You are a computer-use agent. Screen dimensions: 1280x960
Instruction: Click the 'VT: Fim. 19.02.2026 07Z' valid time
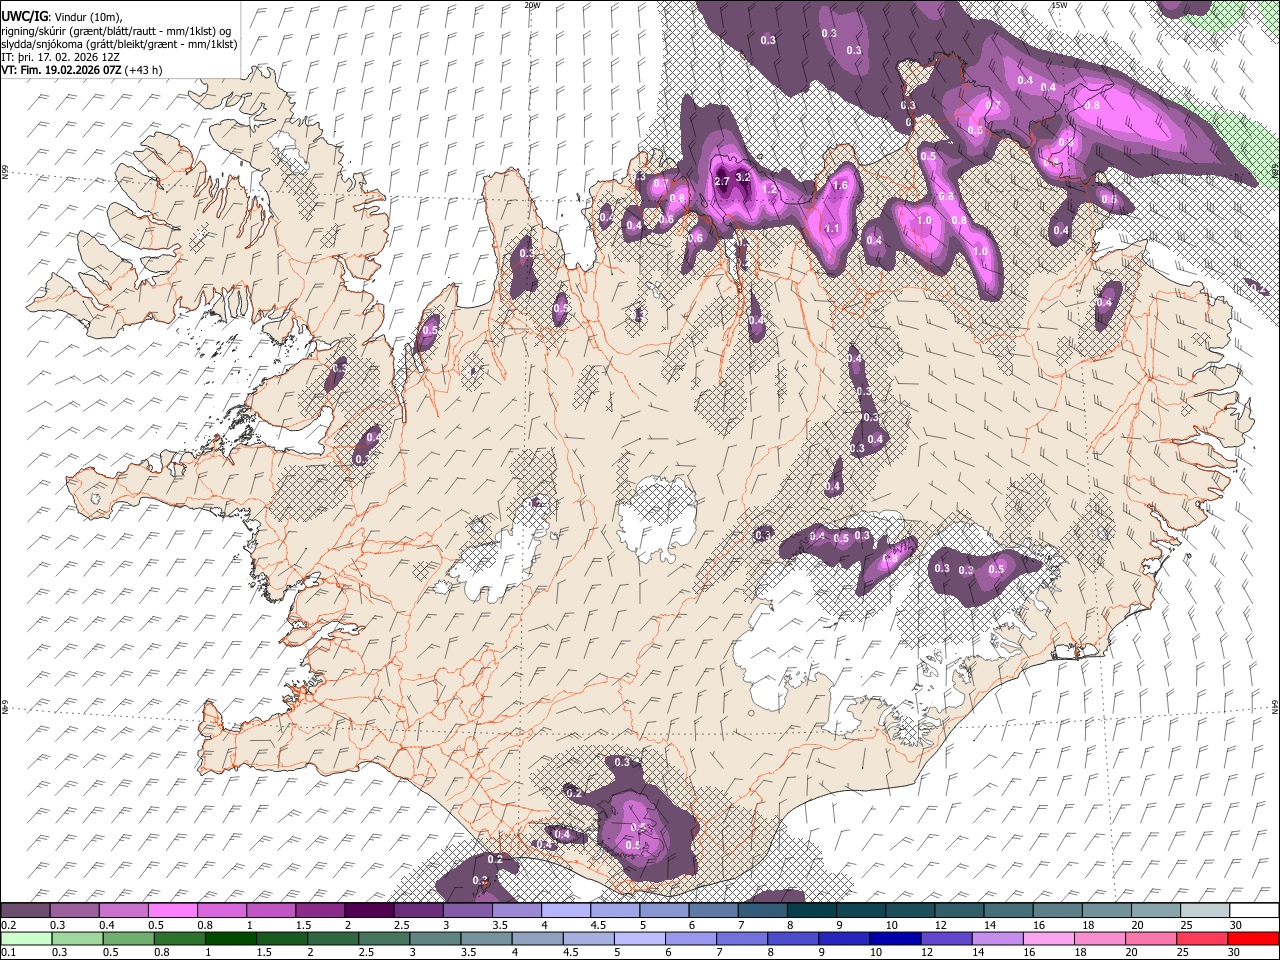pyautogui.click(x=61, y=70)
